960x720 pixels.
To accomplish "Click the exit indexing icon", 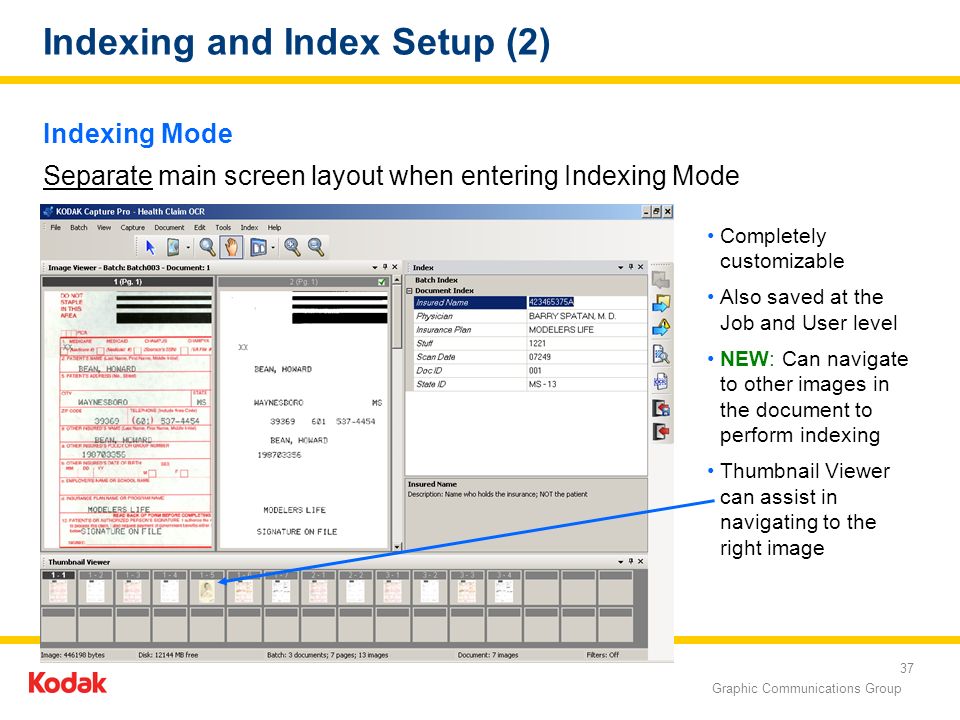I will (661, 432).
